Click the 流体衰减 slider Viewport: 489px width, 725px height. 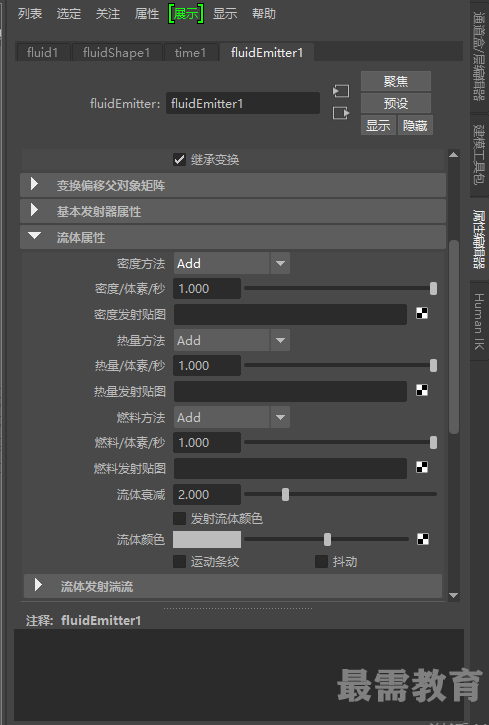click(x=341, y=494)
